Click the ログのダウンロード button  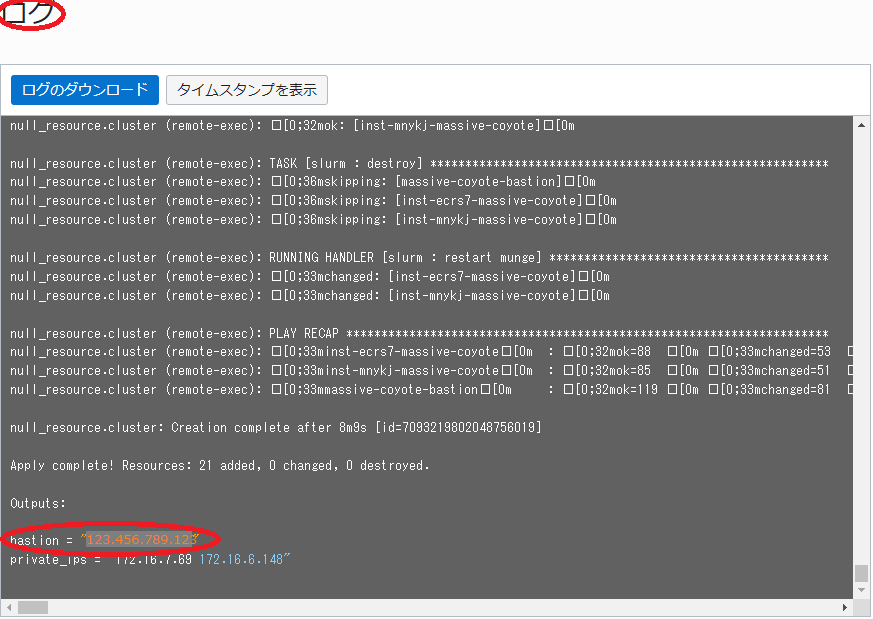85,90
